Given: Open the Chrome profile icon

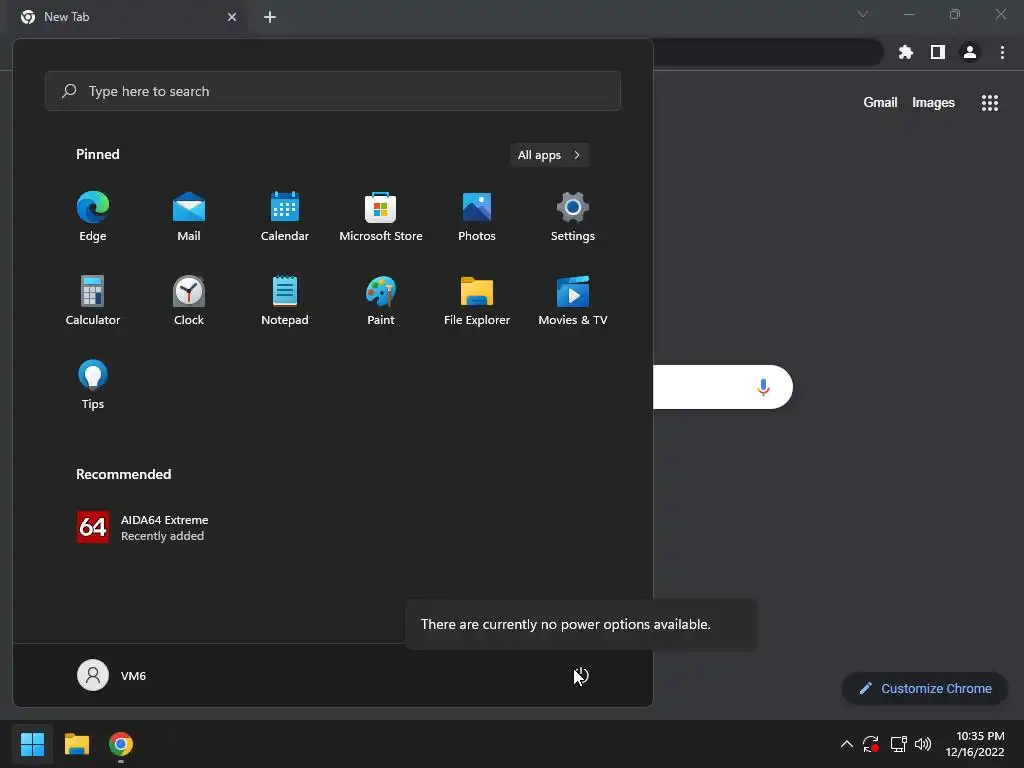Looking at the screenshot, I should [970, 52].
